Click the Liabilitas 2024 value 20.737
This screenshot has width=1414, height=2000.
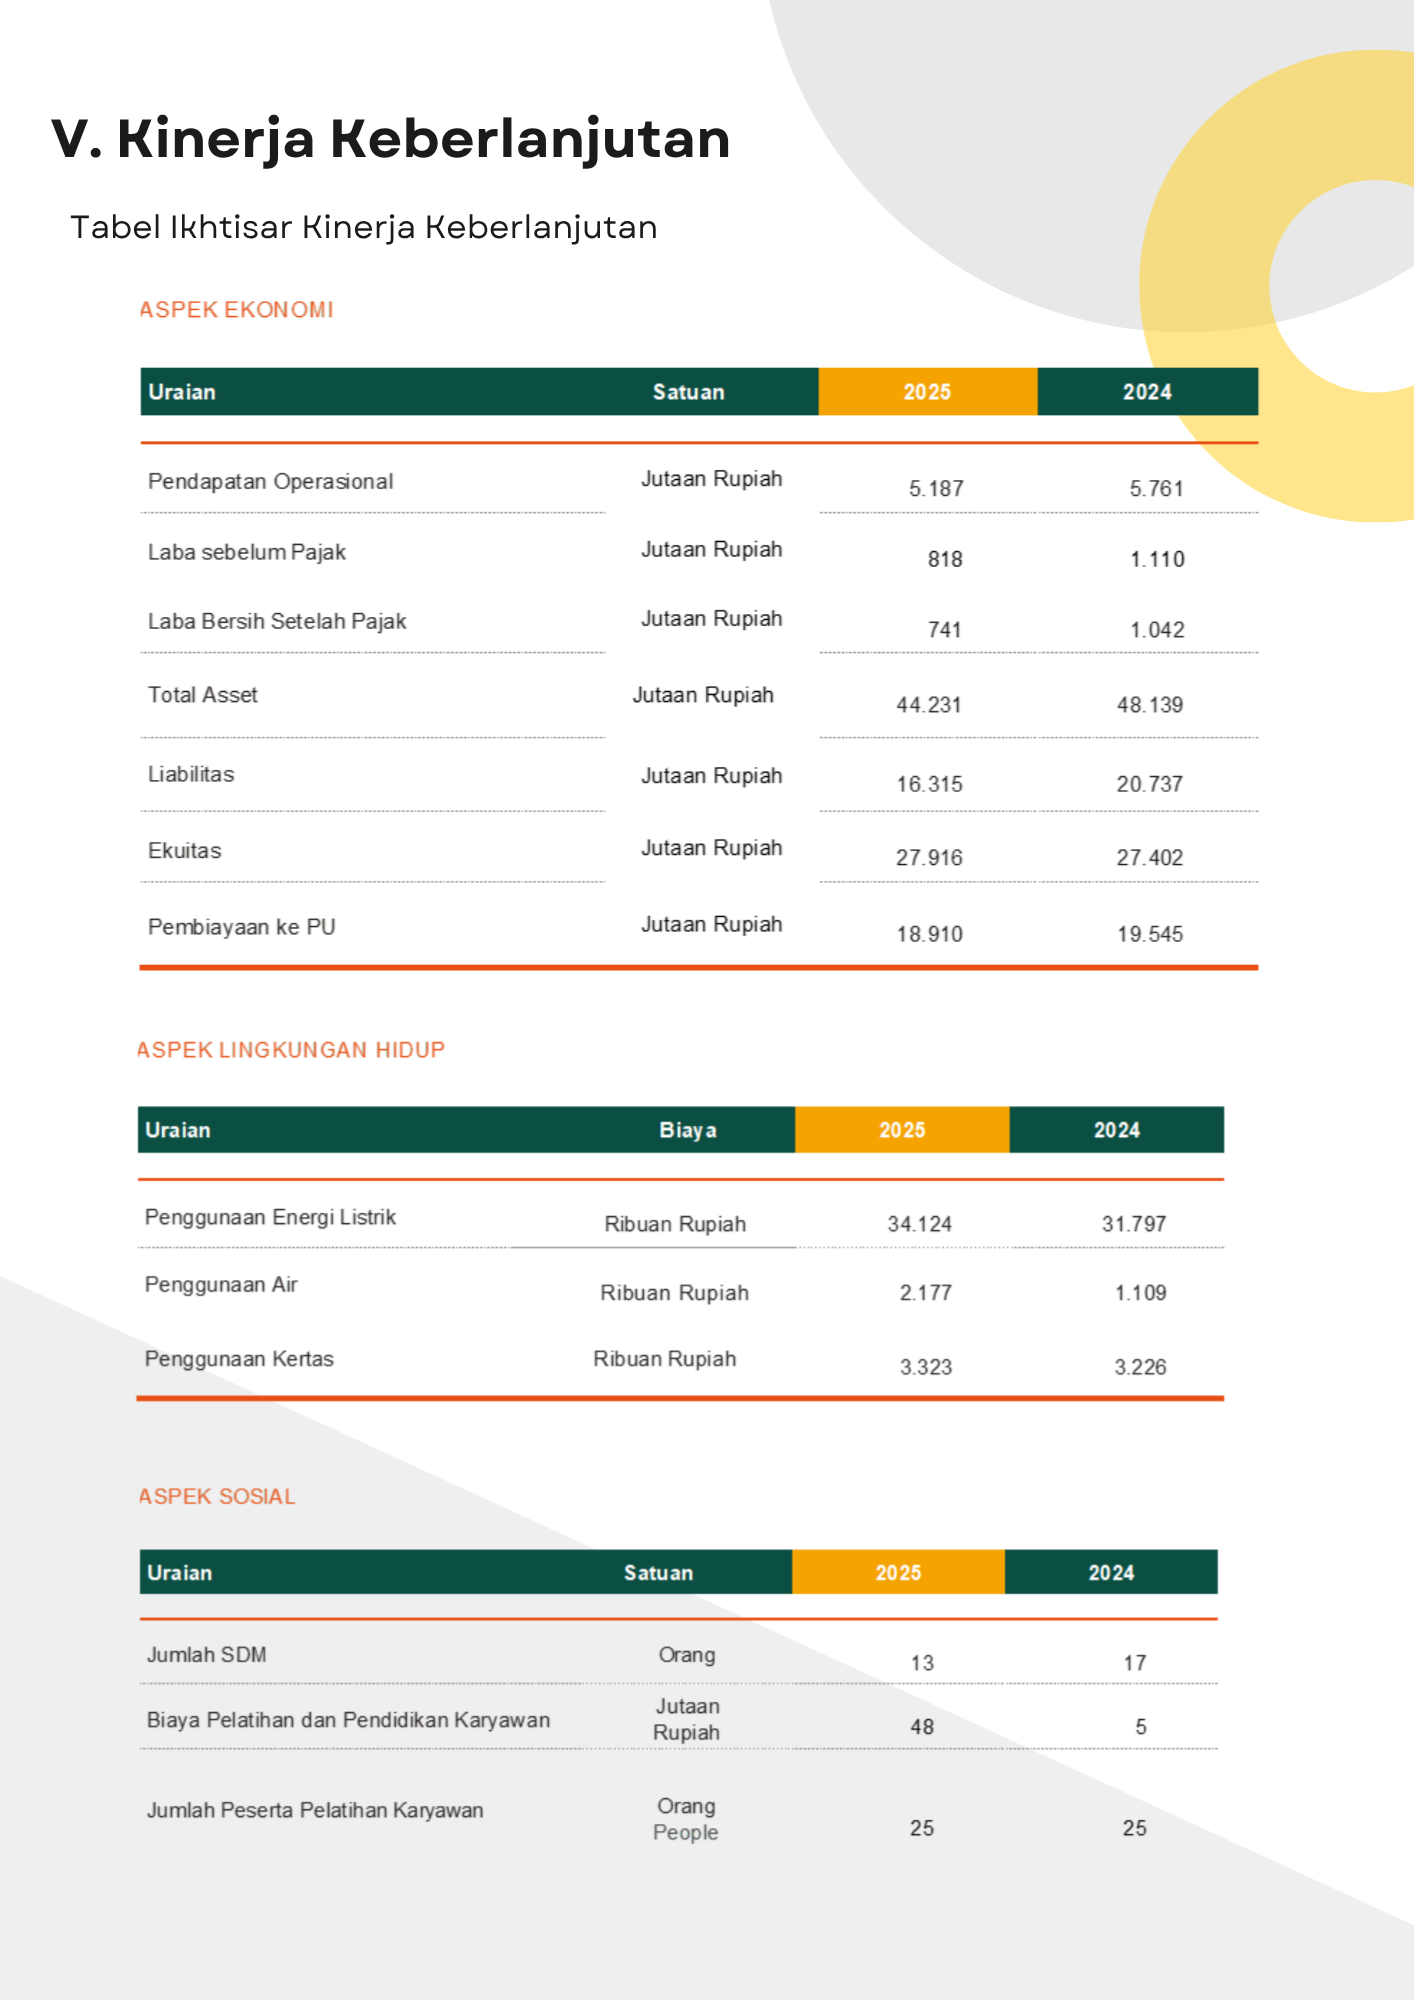point(1150,784)
